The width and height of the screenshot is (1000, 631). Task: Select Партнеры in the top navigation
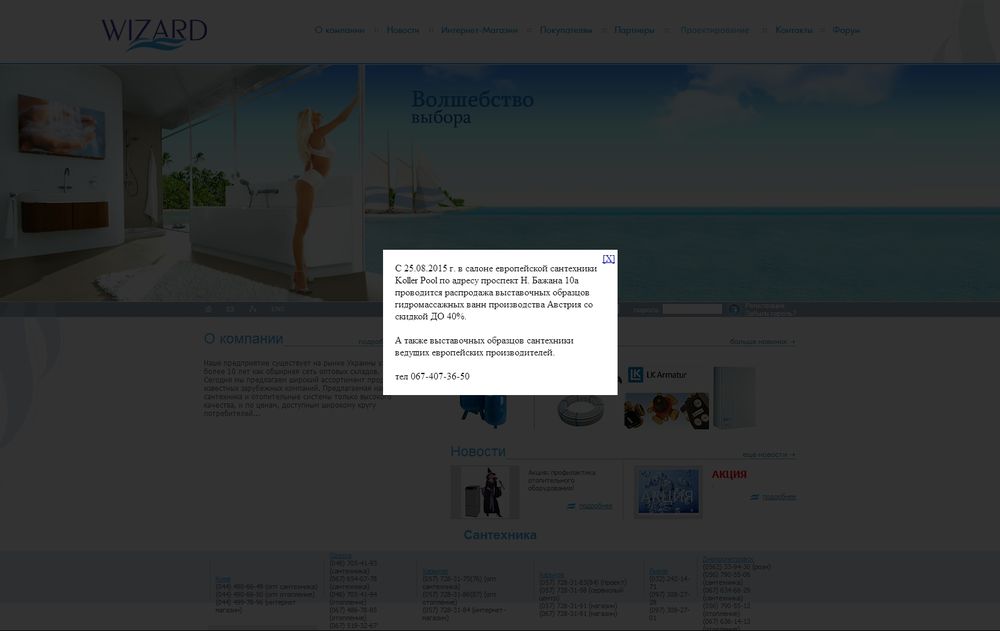tap(634, 30)
